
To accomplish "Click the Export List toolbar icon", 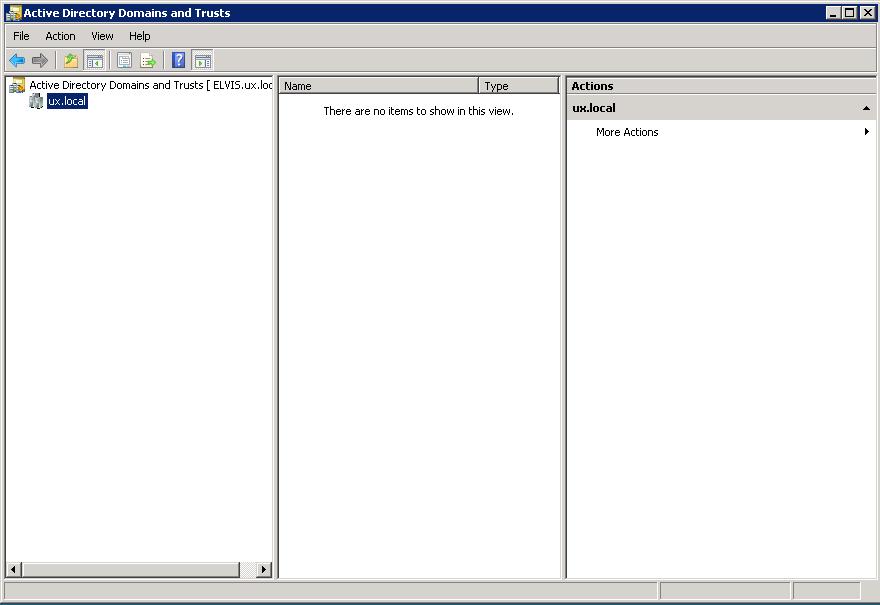I will [x=148, y=61].
